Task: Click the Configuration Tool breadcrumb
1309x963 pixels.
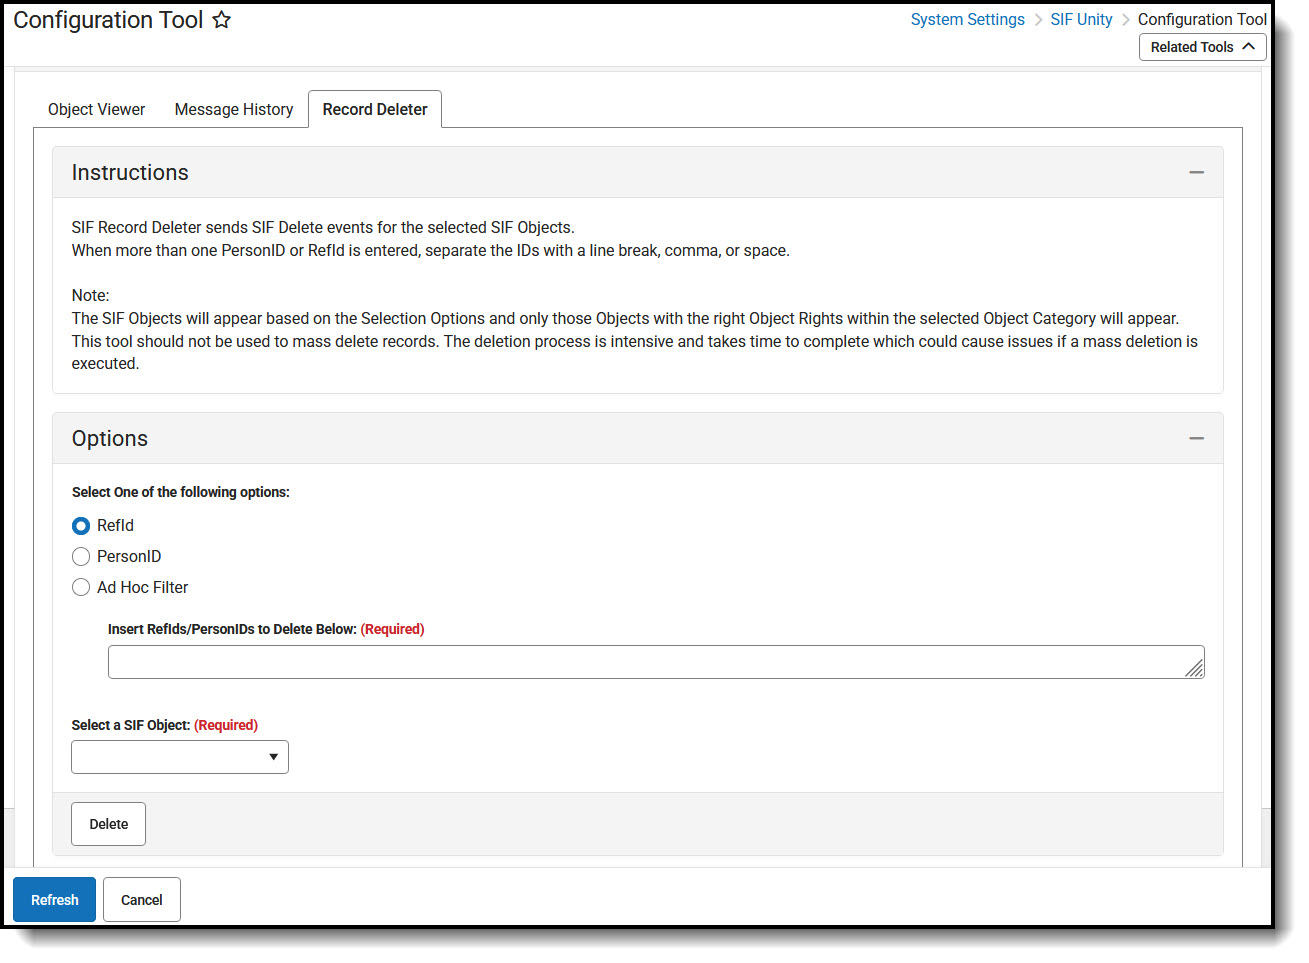Action: point(1202,19)
